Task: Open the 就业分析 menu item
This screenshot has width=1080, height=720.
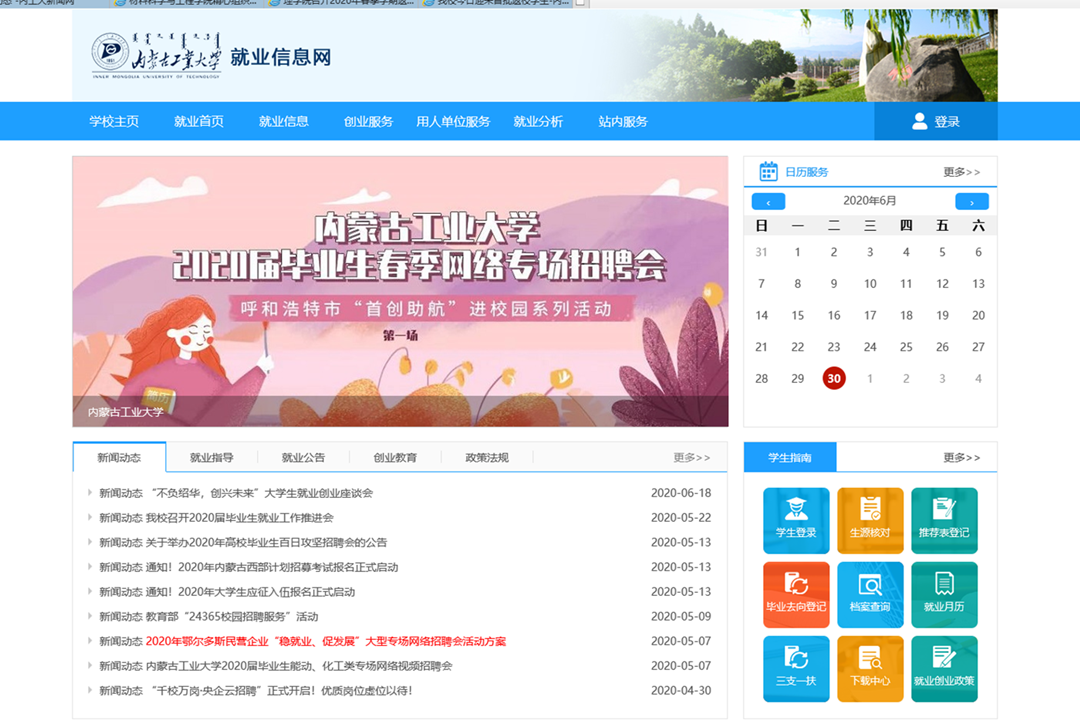Action: click(539, 121)
